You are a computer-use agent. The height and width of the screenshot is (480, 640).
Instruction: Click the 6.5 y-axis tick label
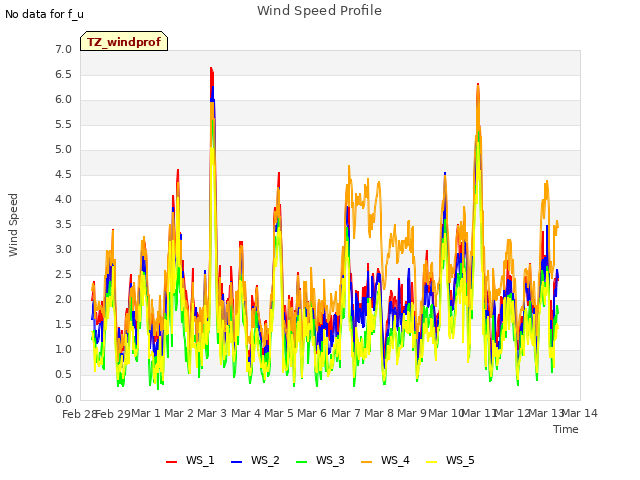pyautogui.click(x=63, y=75)
